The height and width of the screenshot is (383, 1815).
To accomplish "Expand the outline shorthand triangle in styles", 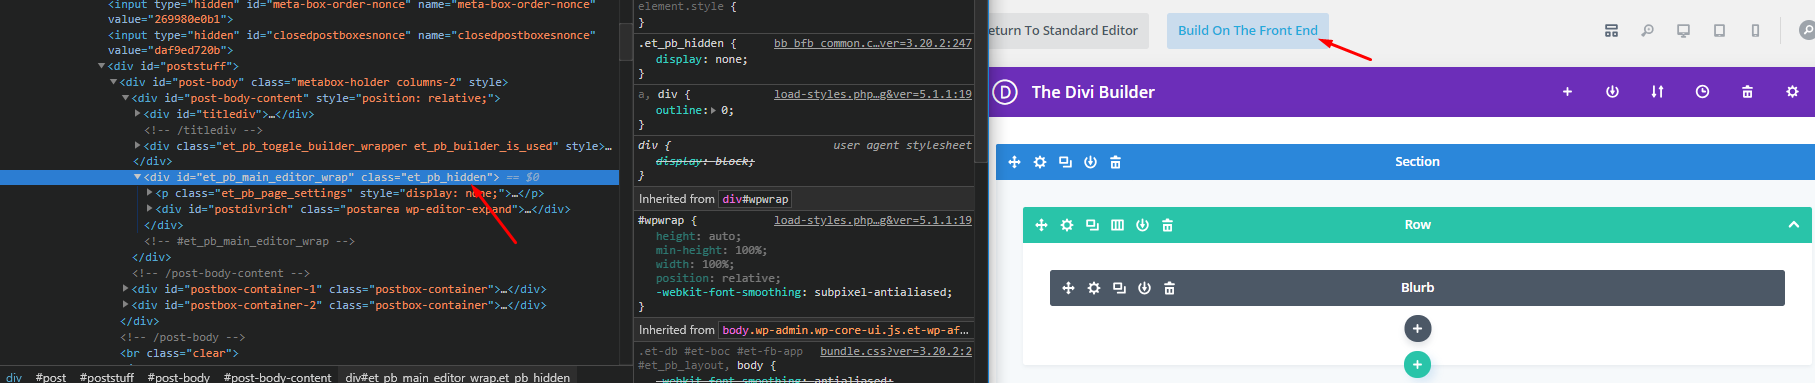I will 713,111.
